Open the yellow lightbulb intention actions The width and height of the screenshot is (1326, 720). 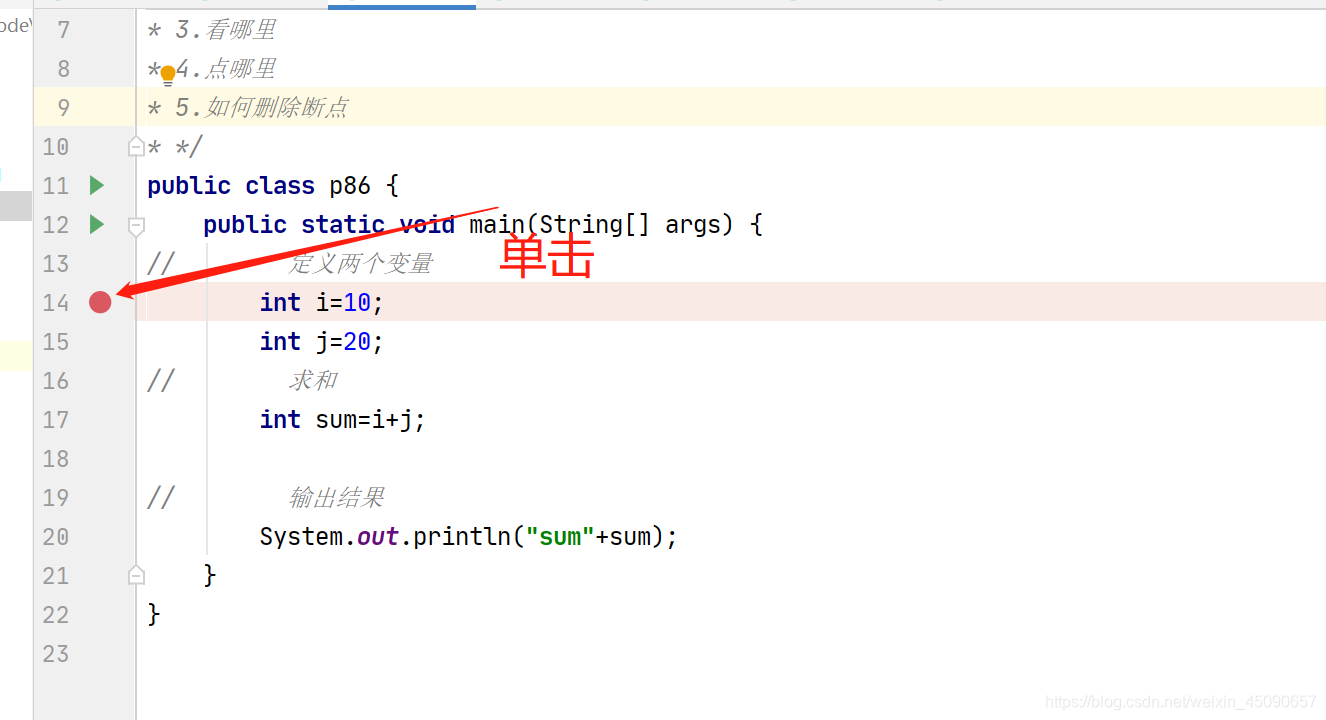(x=168, y=74)
